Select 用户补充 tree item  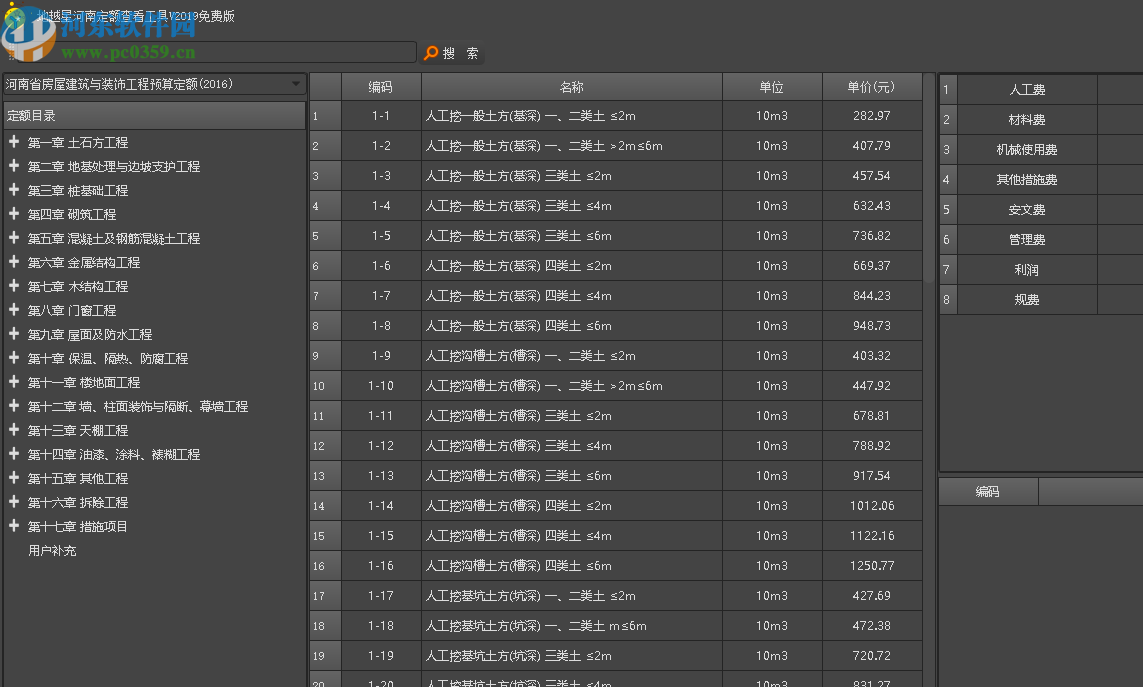point(52,551)
